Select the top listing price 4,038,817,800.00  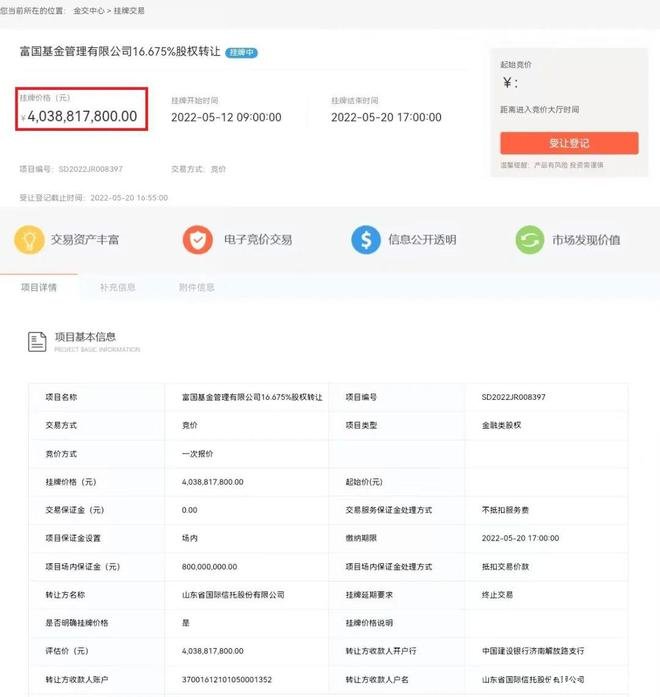82,116
